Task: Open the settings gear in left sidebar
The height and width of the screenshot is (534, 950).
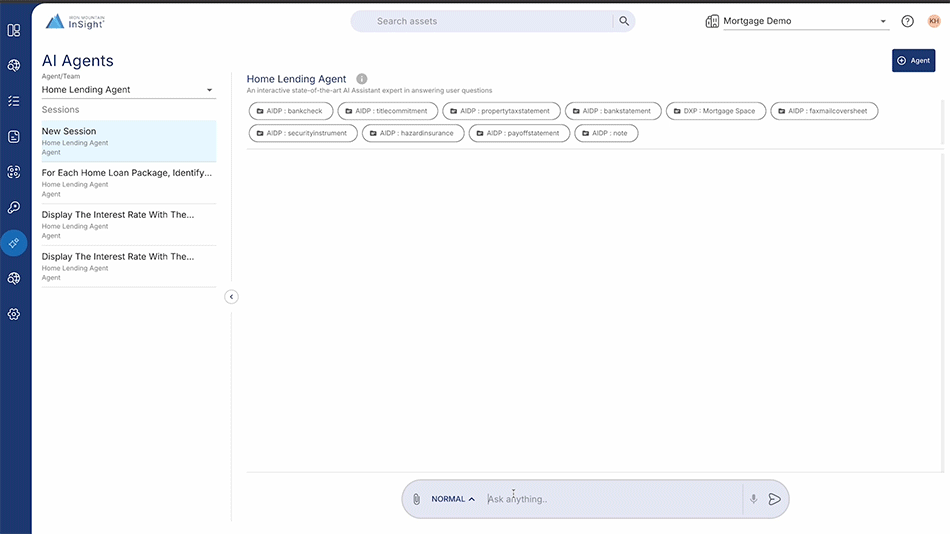Action: click(x=14, y=314)
